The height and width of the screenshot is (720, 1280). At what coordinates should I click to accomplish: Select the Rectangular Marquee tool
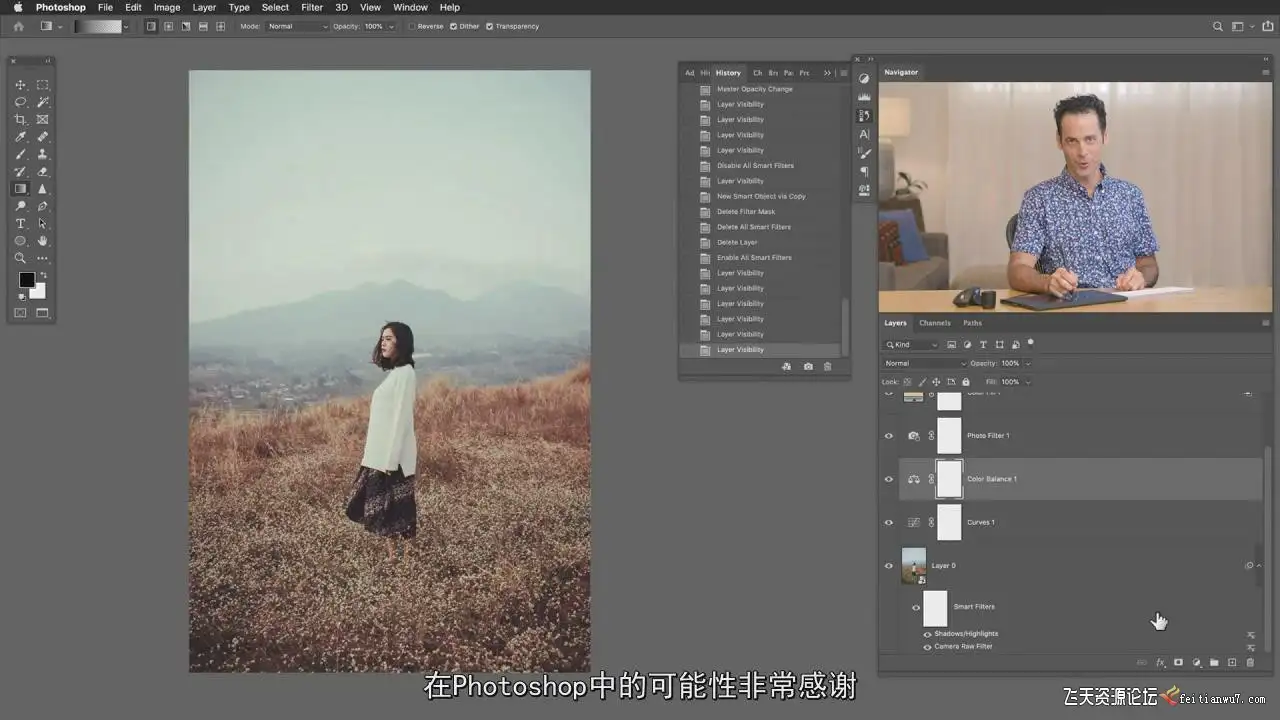(43, 85)
